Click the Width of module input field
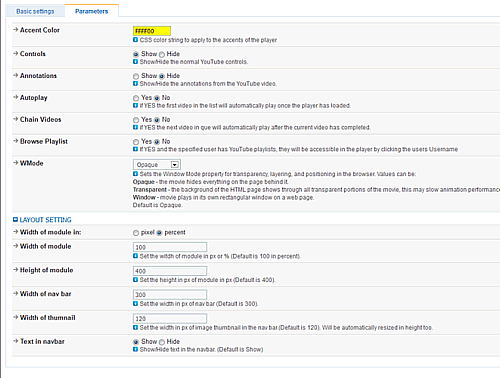The width and height of the screenshot is (500, 378). coord(170,247)
